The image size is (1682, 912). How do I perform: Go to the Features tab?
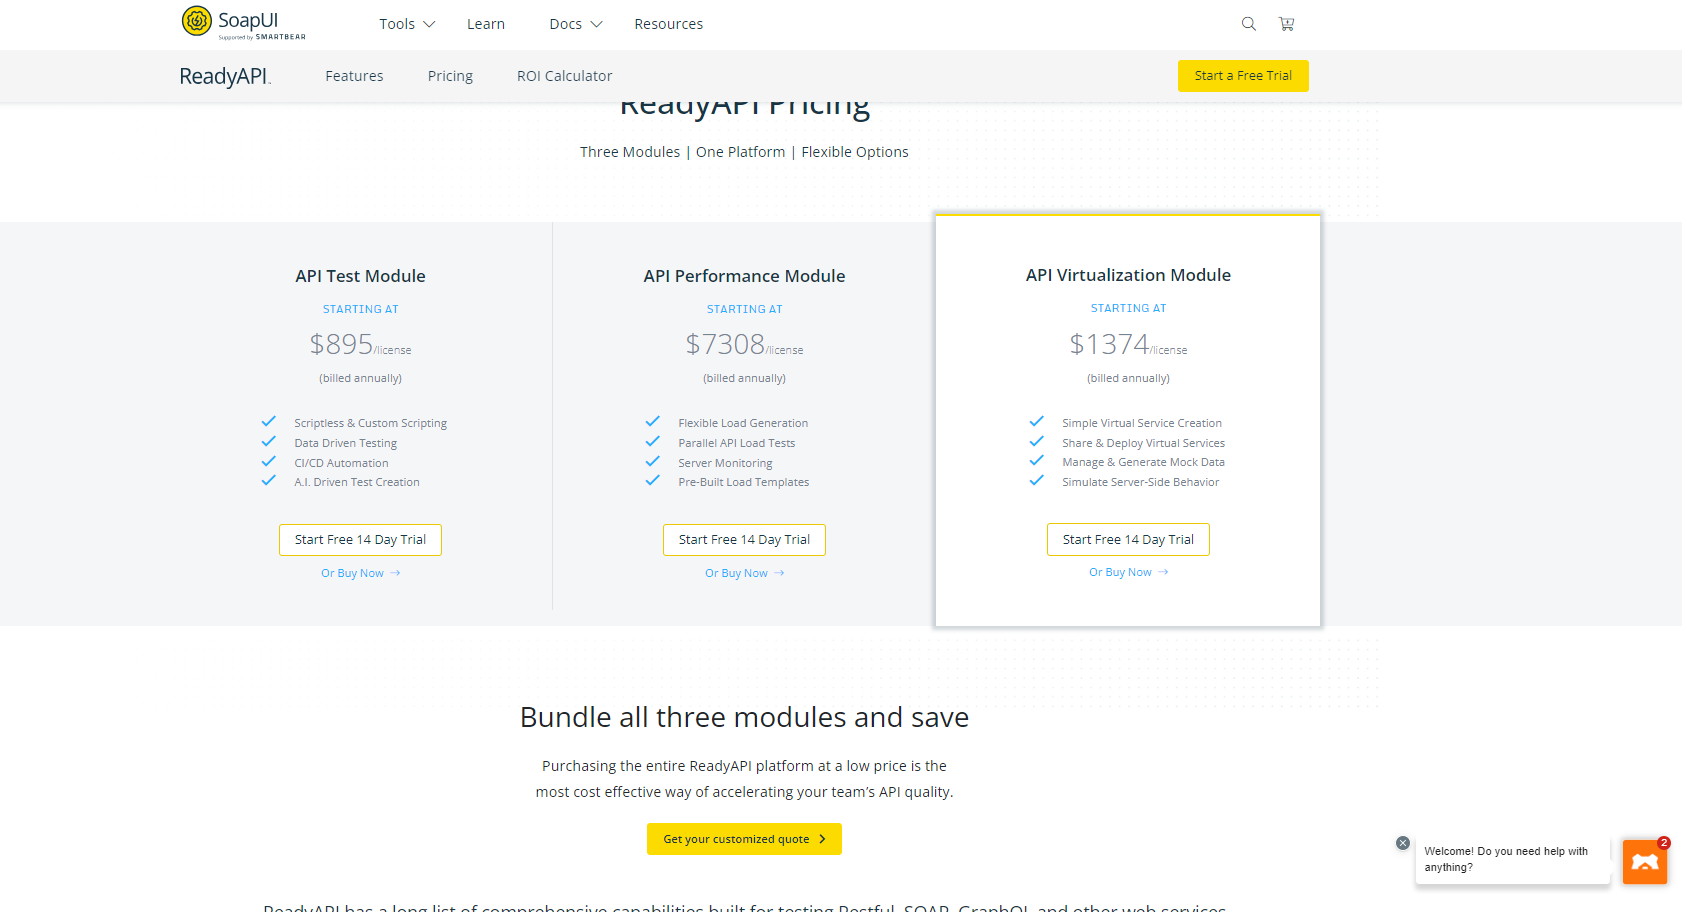point(354,76)
